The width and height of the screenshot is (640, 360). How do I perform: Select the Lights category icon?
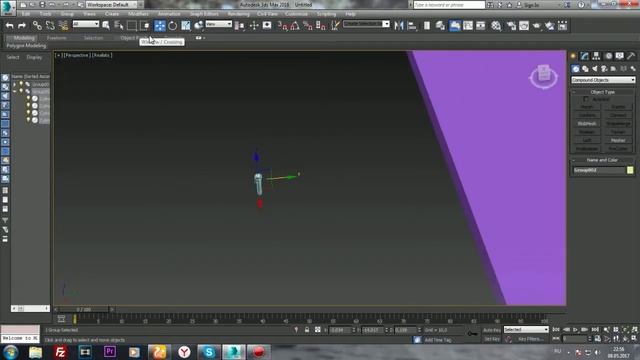tap(595, 69)
